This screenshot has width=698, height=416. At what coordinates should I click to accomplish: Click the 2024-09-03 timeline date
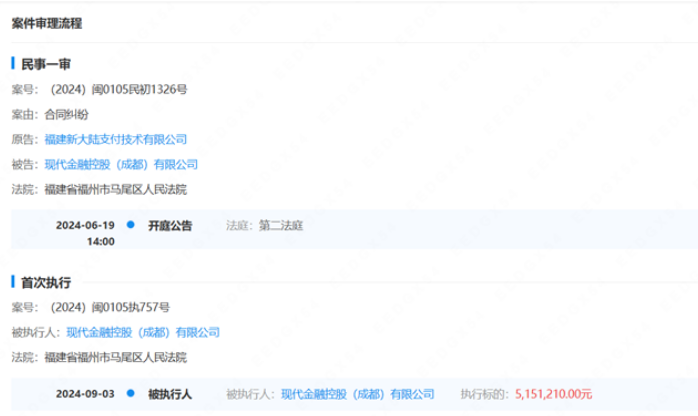[x=86, y=394]
